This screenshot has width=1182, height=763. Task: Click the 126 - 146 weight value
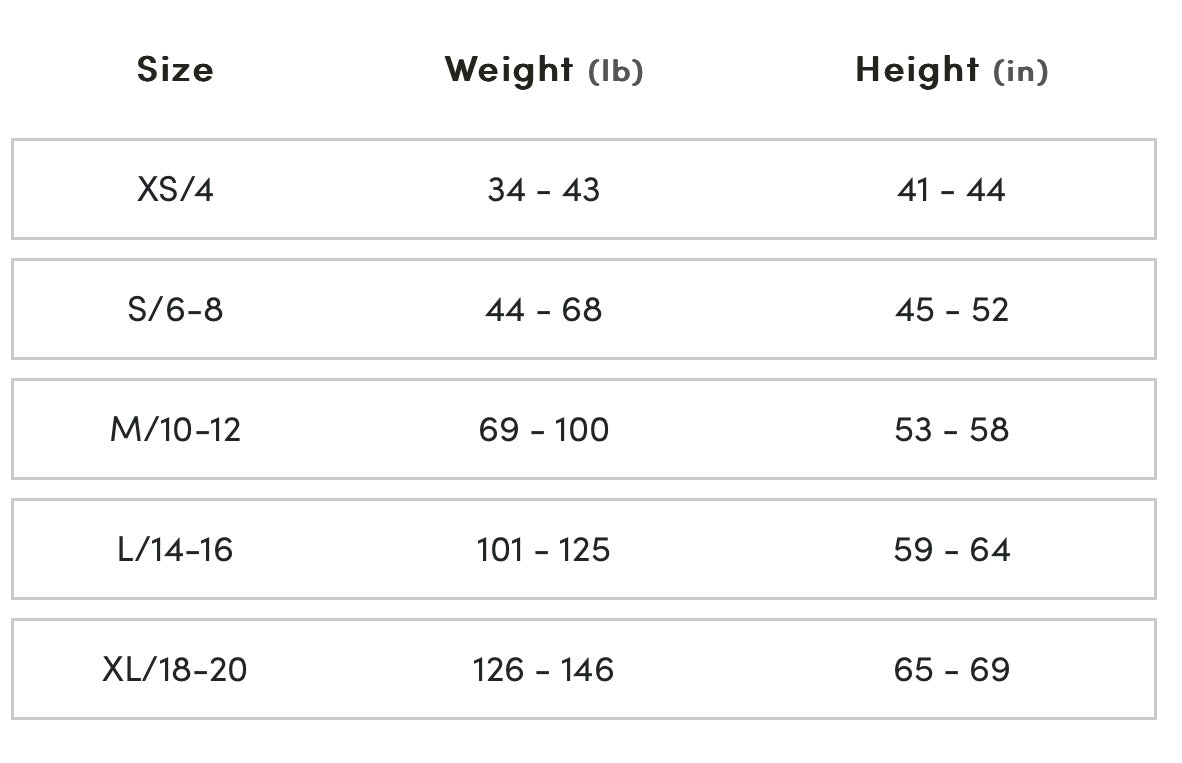543,669
